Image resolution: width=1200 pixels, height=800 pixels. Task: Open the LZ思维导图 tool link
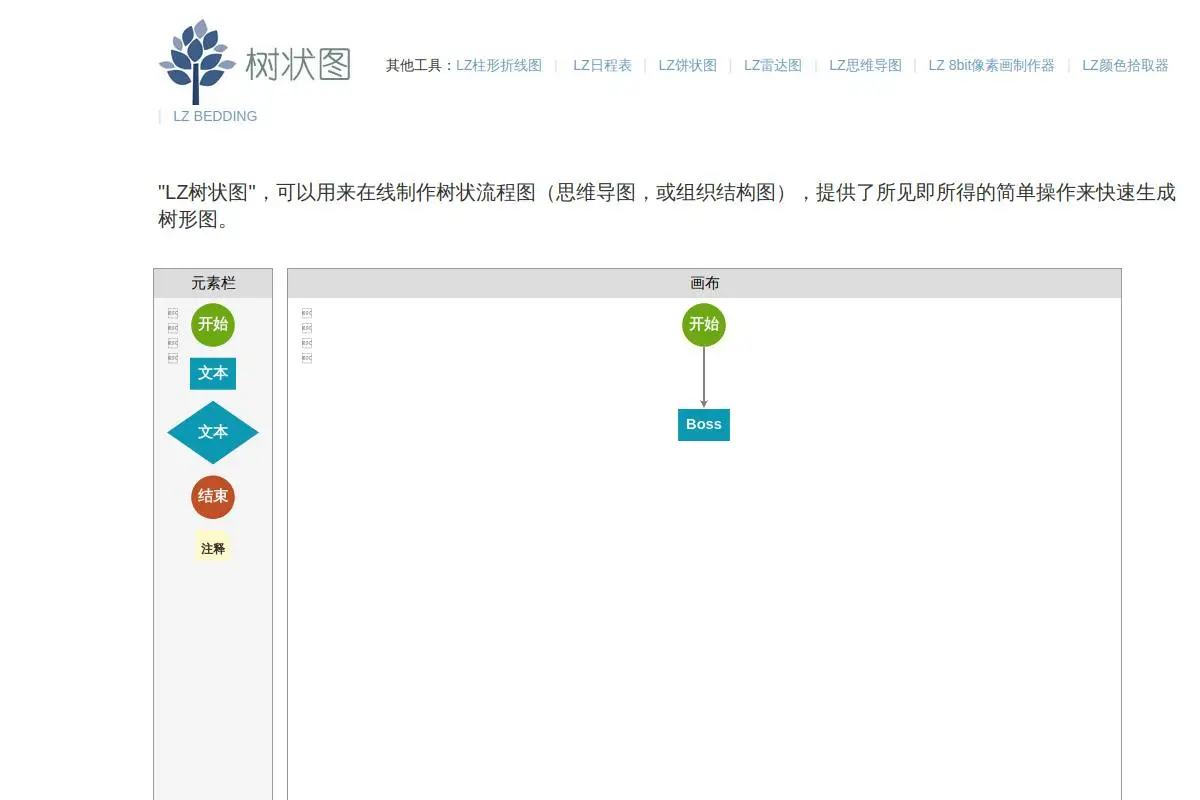[x=865, y=65]
